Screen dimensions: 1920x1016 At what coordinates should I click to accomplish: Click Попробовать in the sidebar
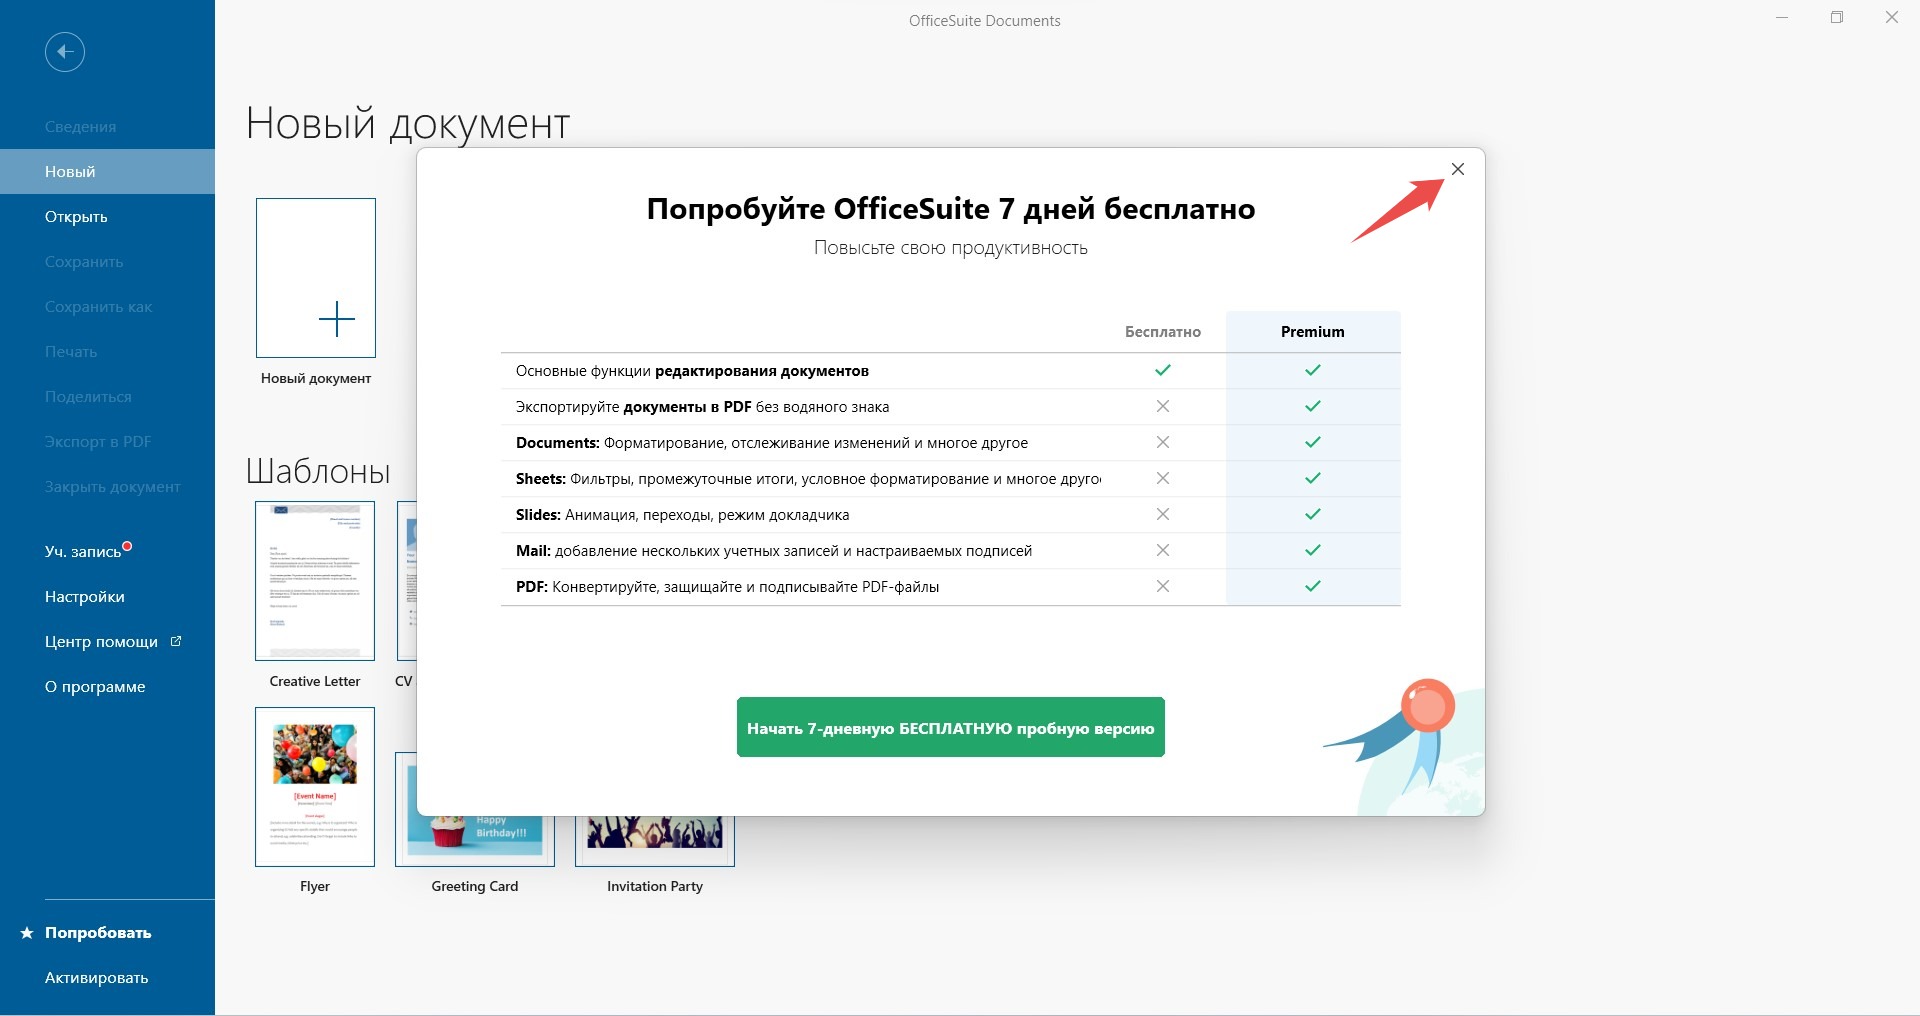98,933
